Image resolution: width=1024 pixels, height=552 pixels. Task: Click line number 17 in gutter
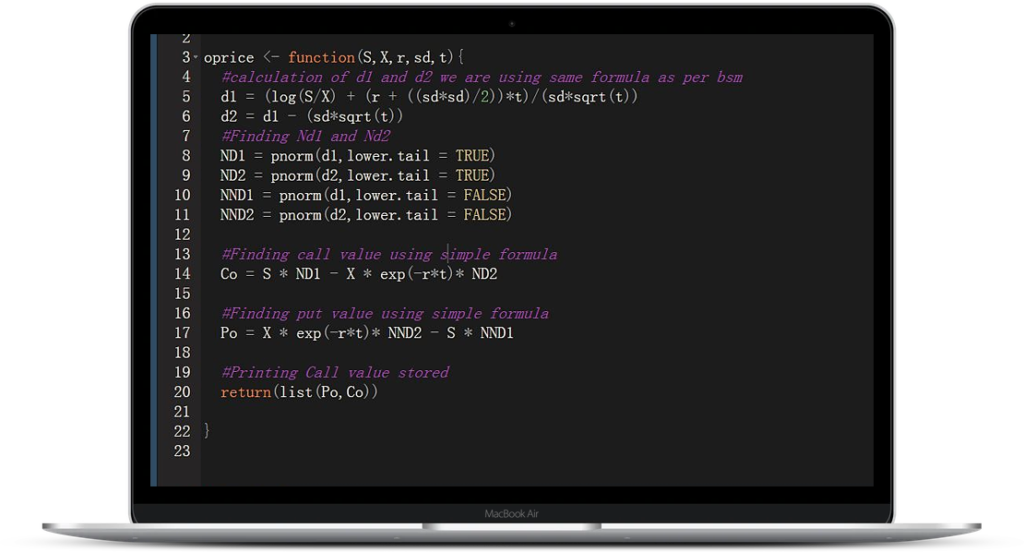click(x=182, y=333)
